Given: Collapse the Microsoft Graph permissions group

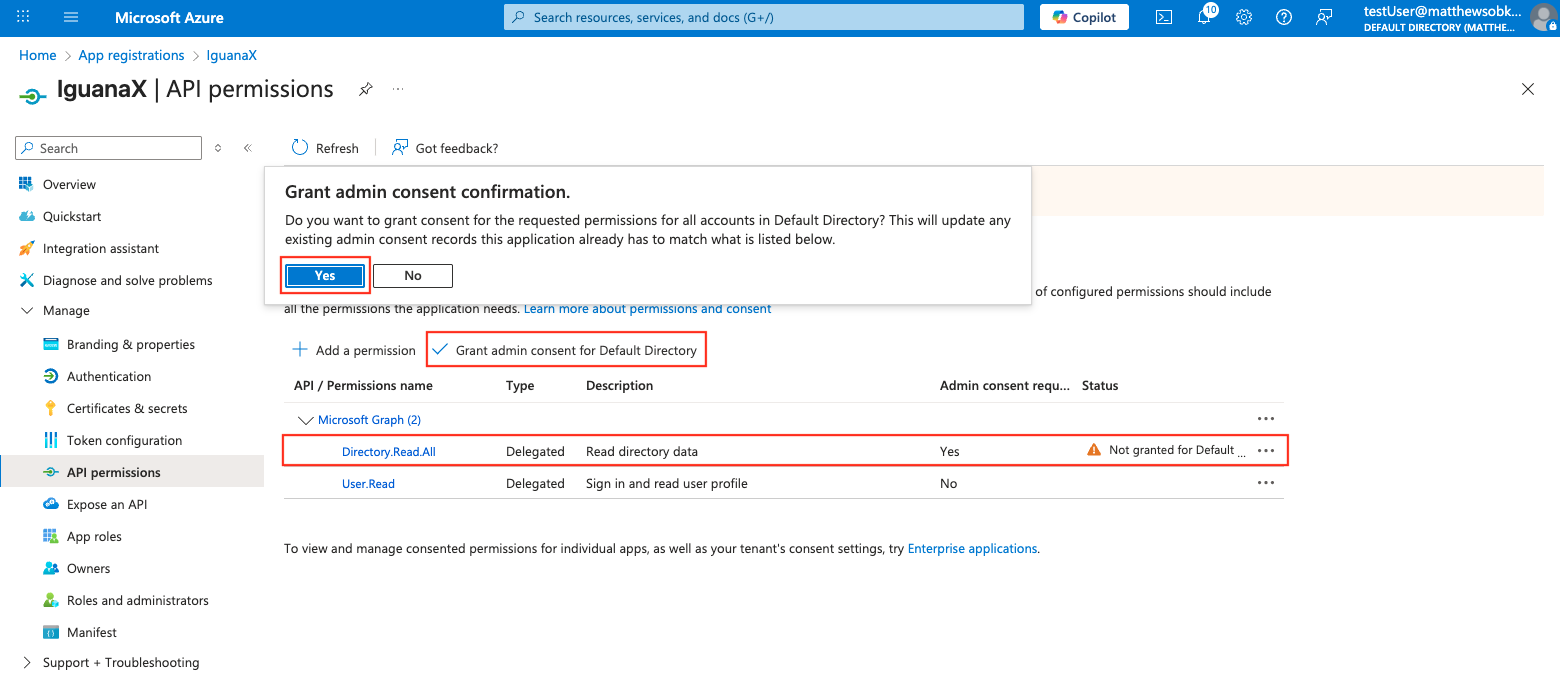Looking at the screenshot, I should click(306, 420).
